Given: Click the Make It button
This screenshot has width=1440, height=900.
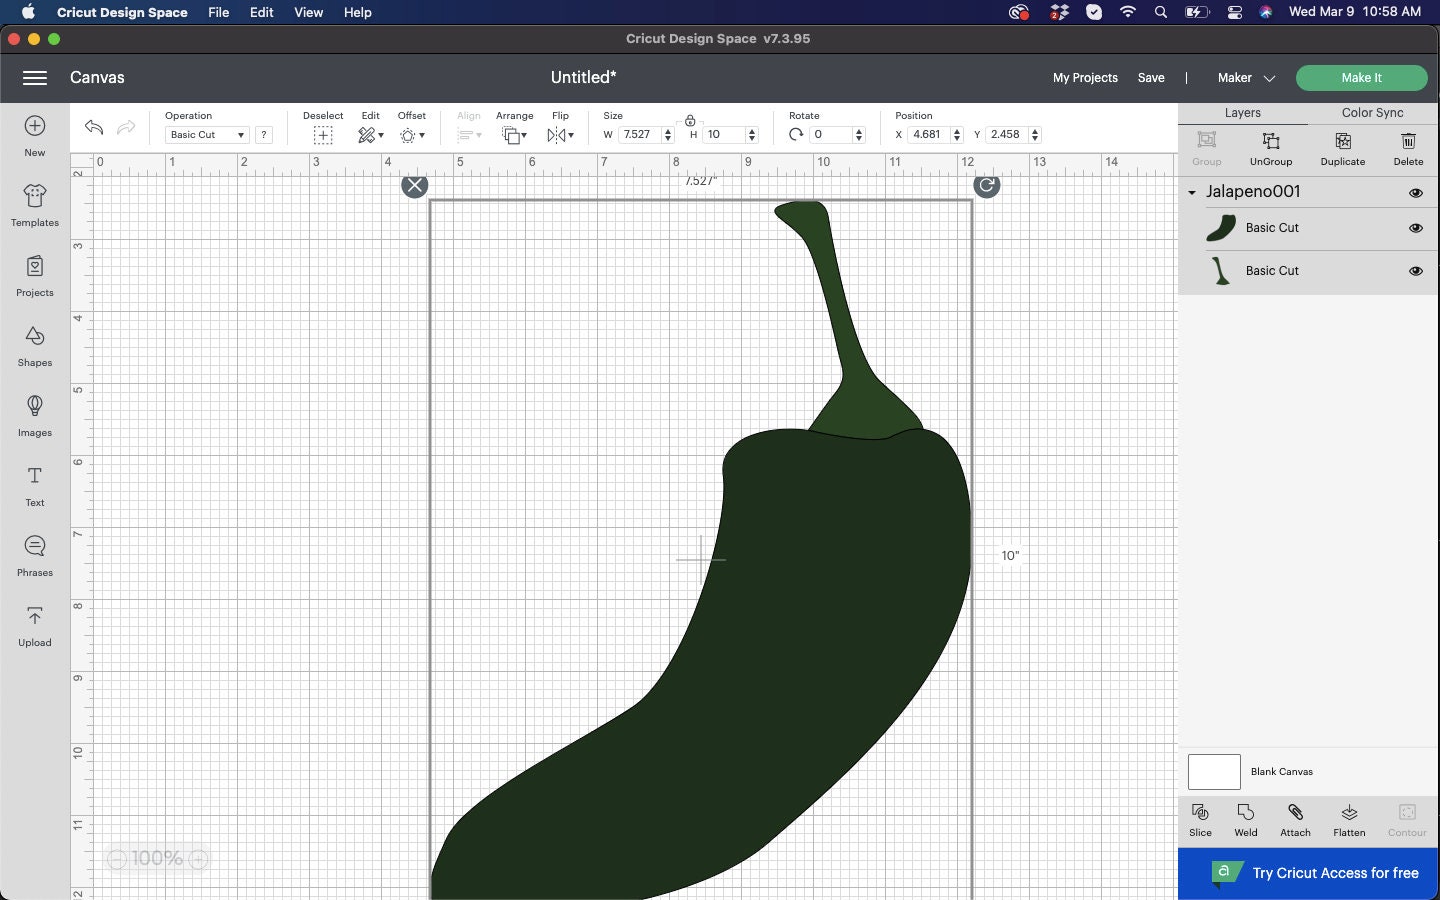Looking at the screenshot, I should pyautogui.click(x=1361, y=77).
